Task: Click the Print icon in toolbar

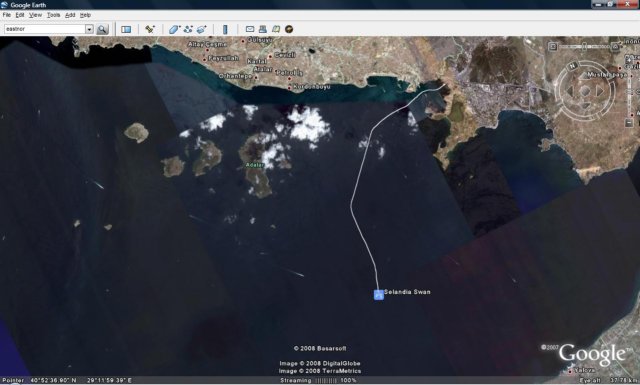Action: (263, 29)
